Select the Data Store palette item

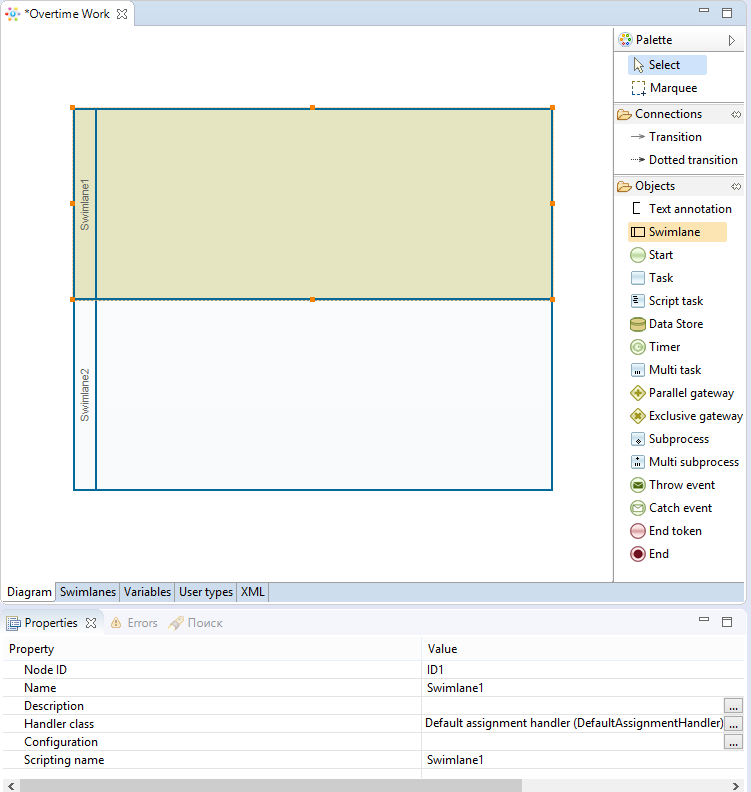(674, 324)
